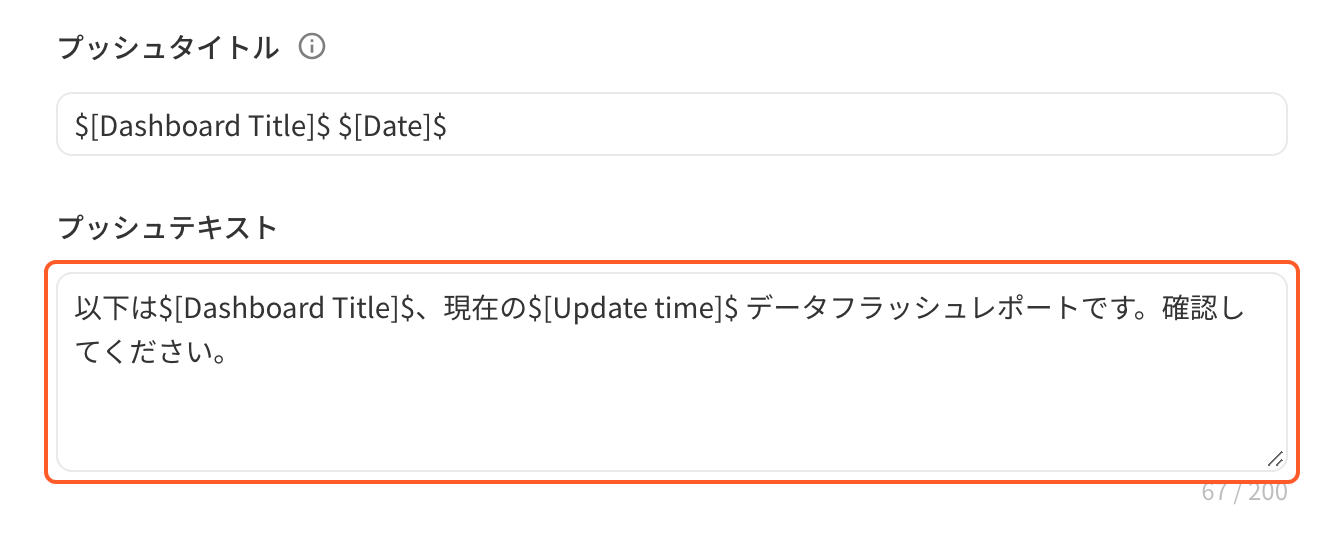Click the empty space right of てください。

point(750,353)
